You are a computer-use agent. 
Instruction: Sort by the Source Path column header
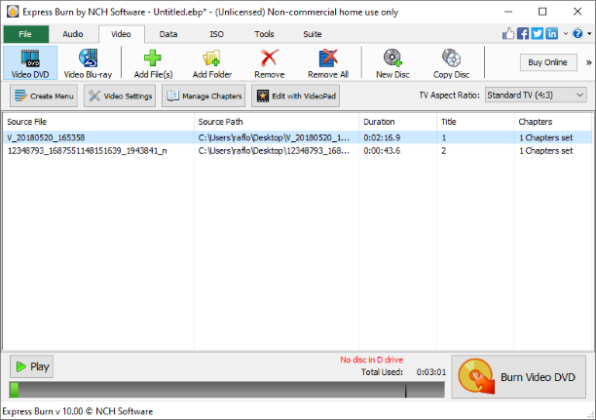point(276,122)
